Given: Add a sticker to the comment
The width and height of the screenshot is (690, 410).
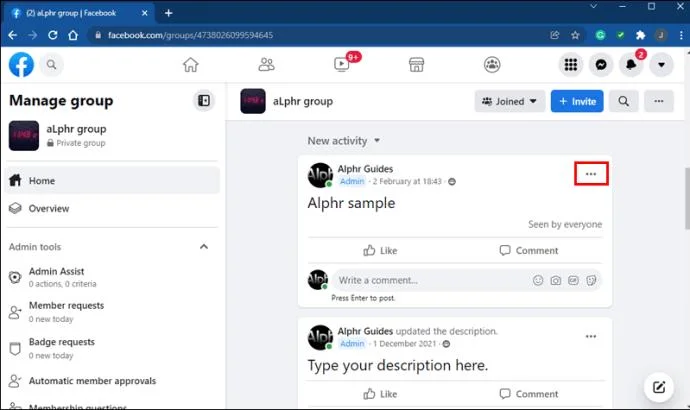Looking at the screenshot, I should point(591,280).
